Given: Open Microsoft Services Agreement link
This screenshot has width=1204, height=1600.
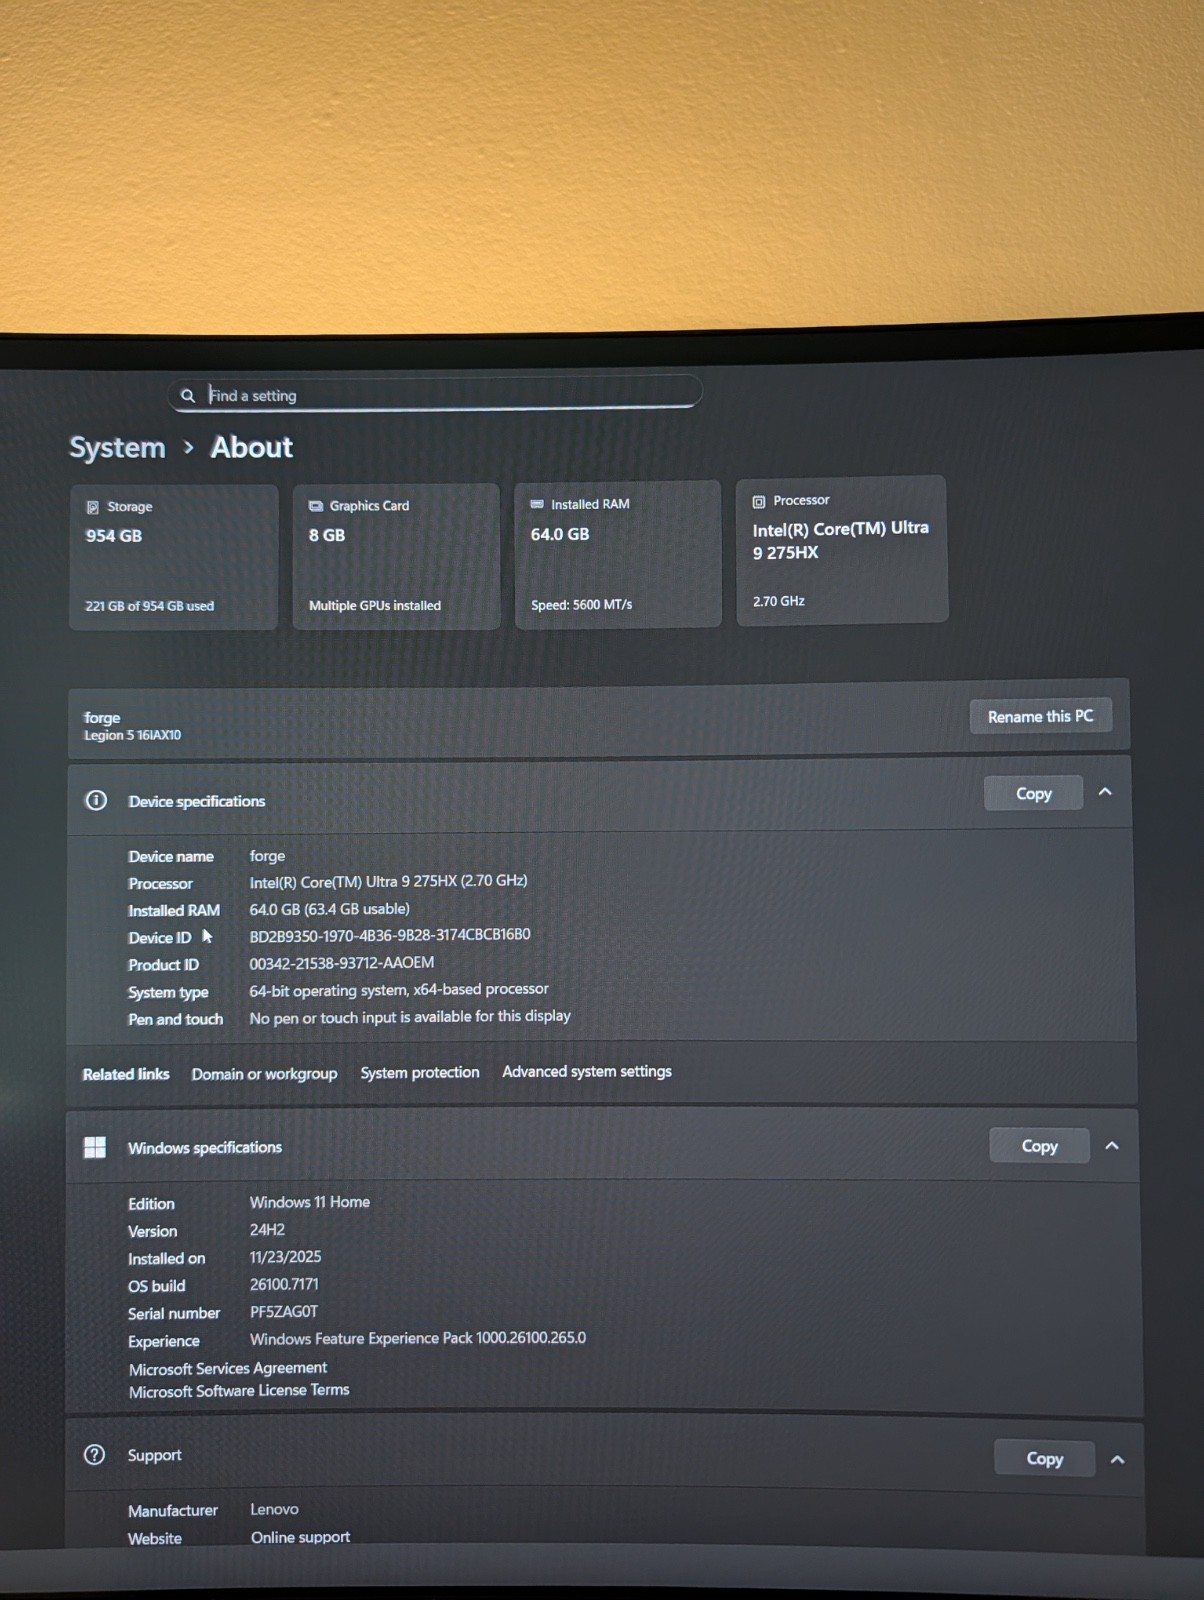Looking at the screenshot, I should tap(228, 1368).
